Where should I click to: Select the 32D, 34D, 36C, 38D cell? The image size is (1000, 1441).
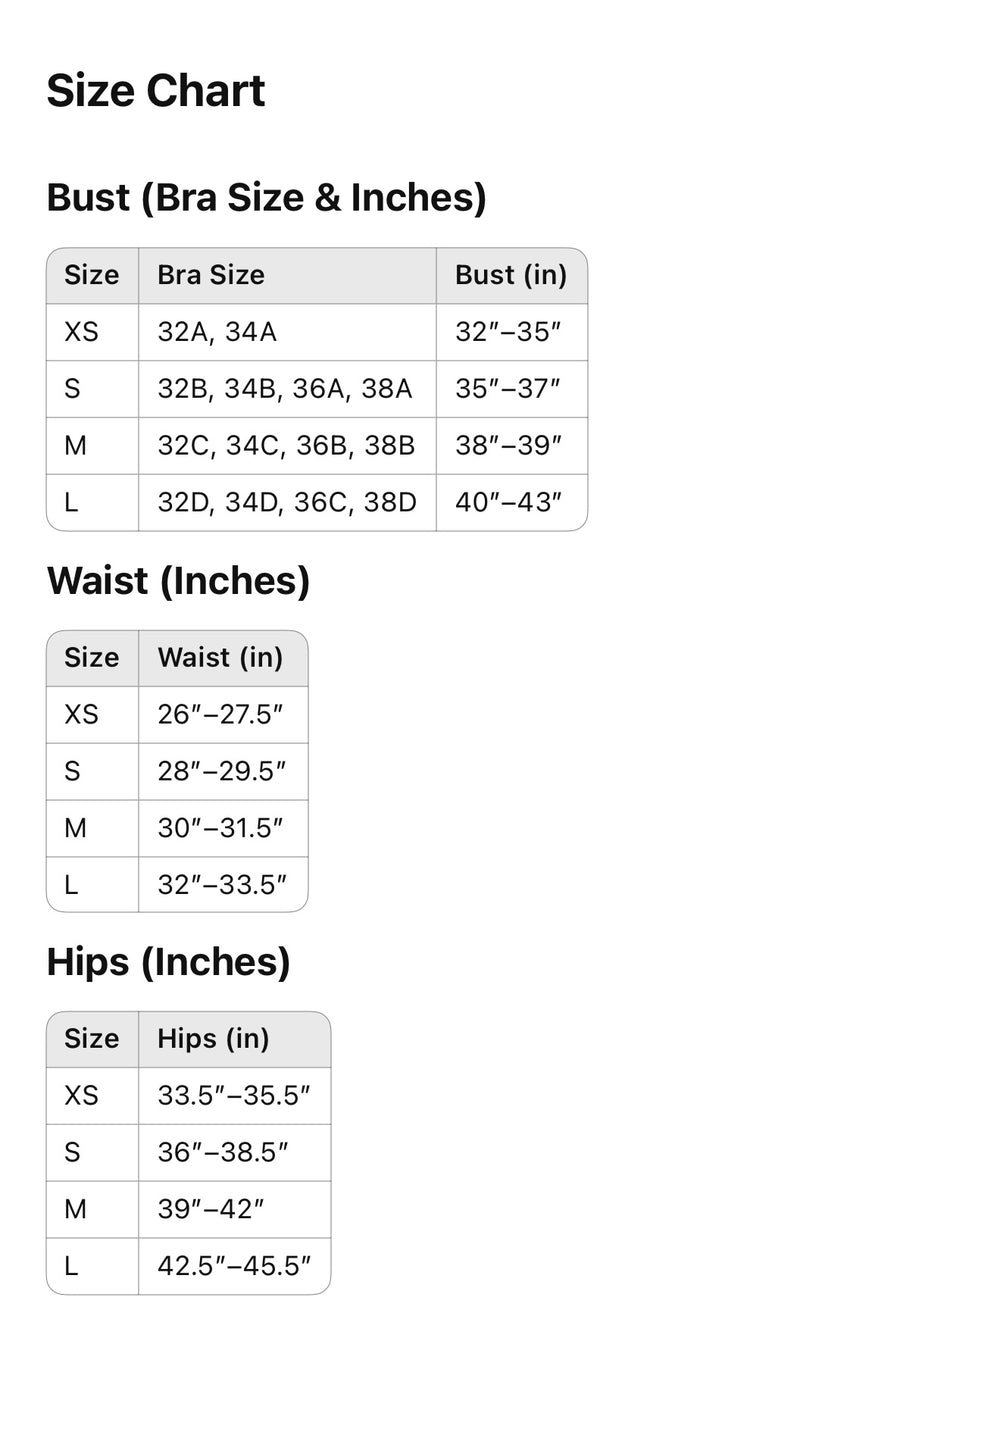[x=287, y=502]
